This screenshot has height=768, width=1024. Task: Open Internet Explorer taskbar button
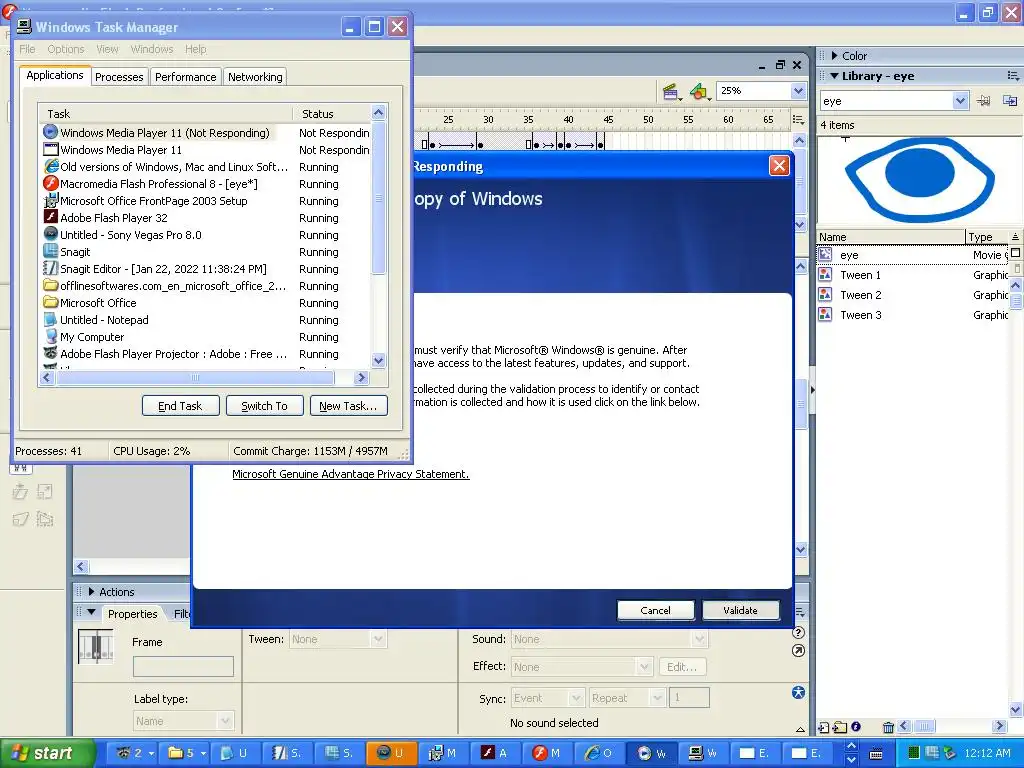click(602, 753)
